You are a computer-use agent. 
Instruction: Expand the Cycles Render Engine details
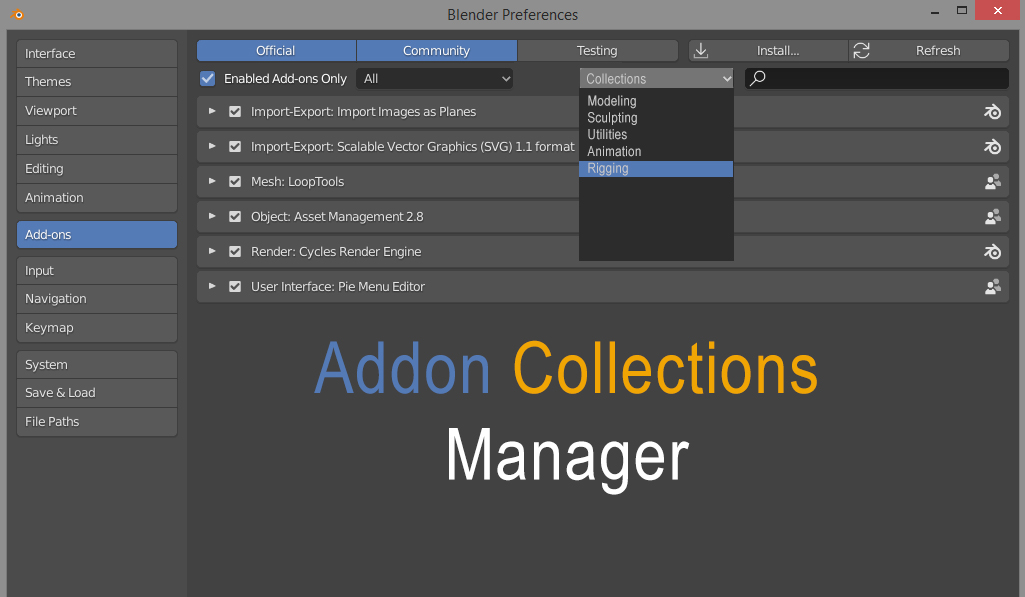[212, 251]
